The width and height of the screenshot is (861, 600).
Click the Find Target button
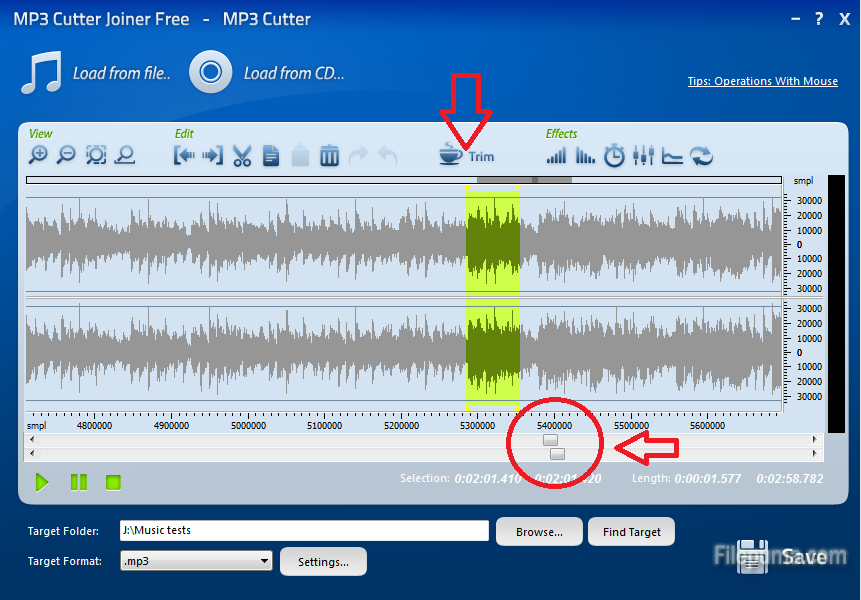pyautogui.click(x=631, y=531)
